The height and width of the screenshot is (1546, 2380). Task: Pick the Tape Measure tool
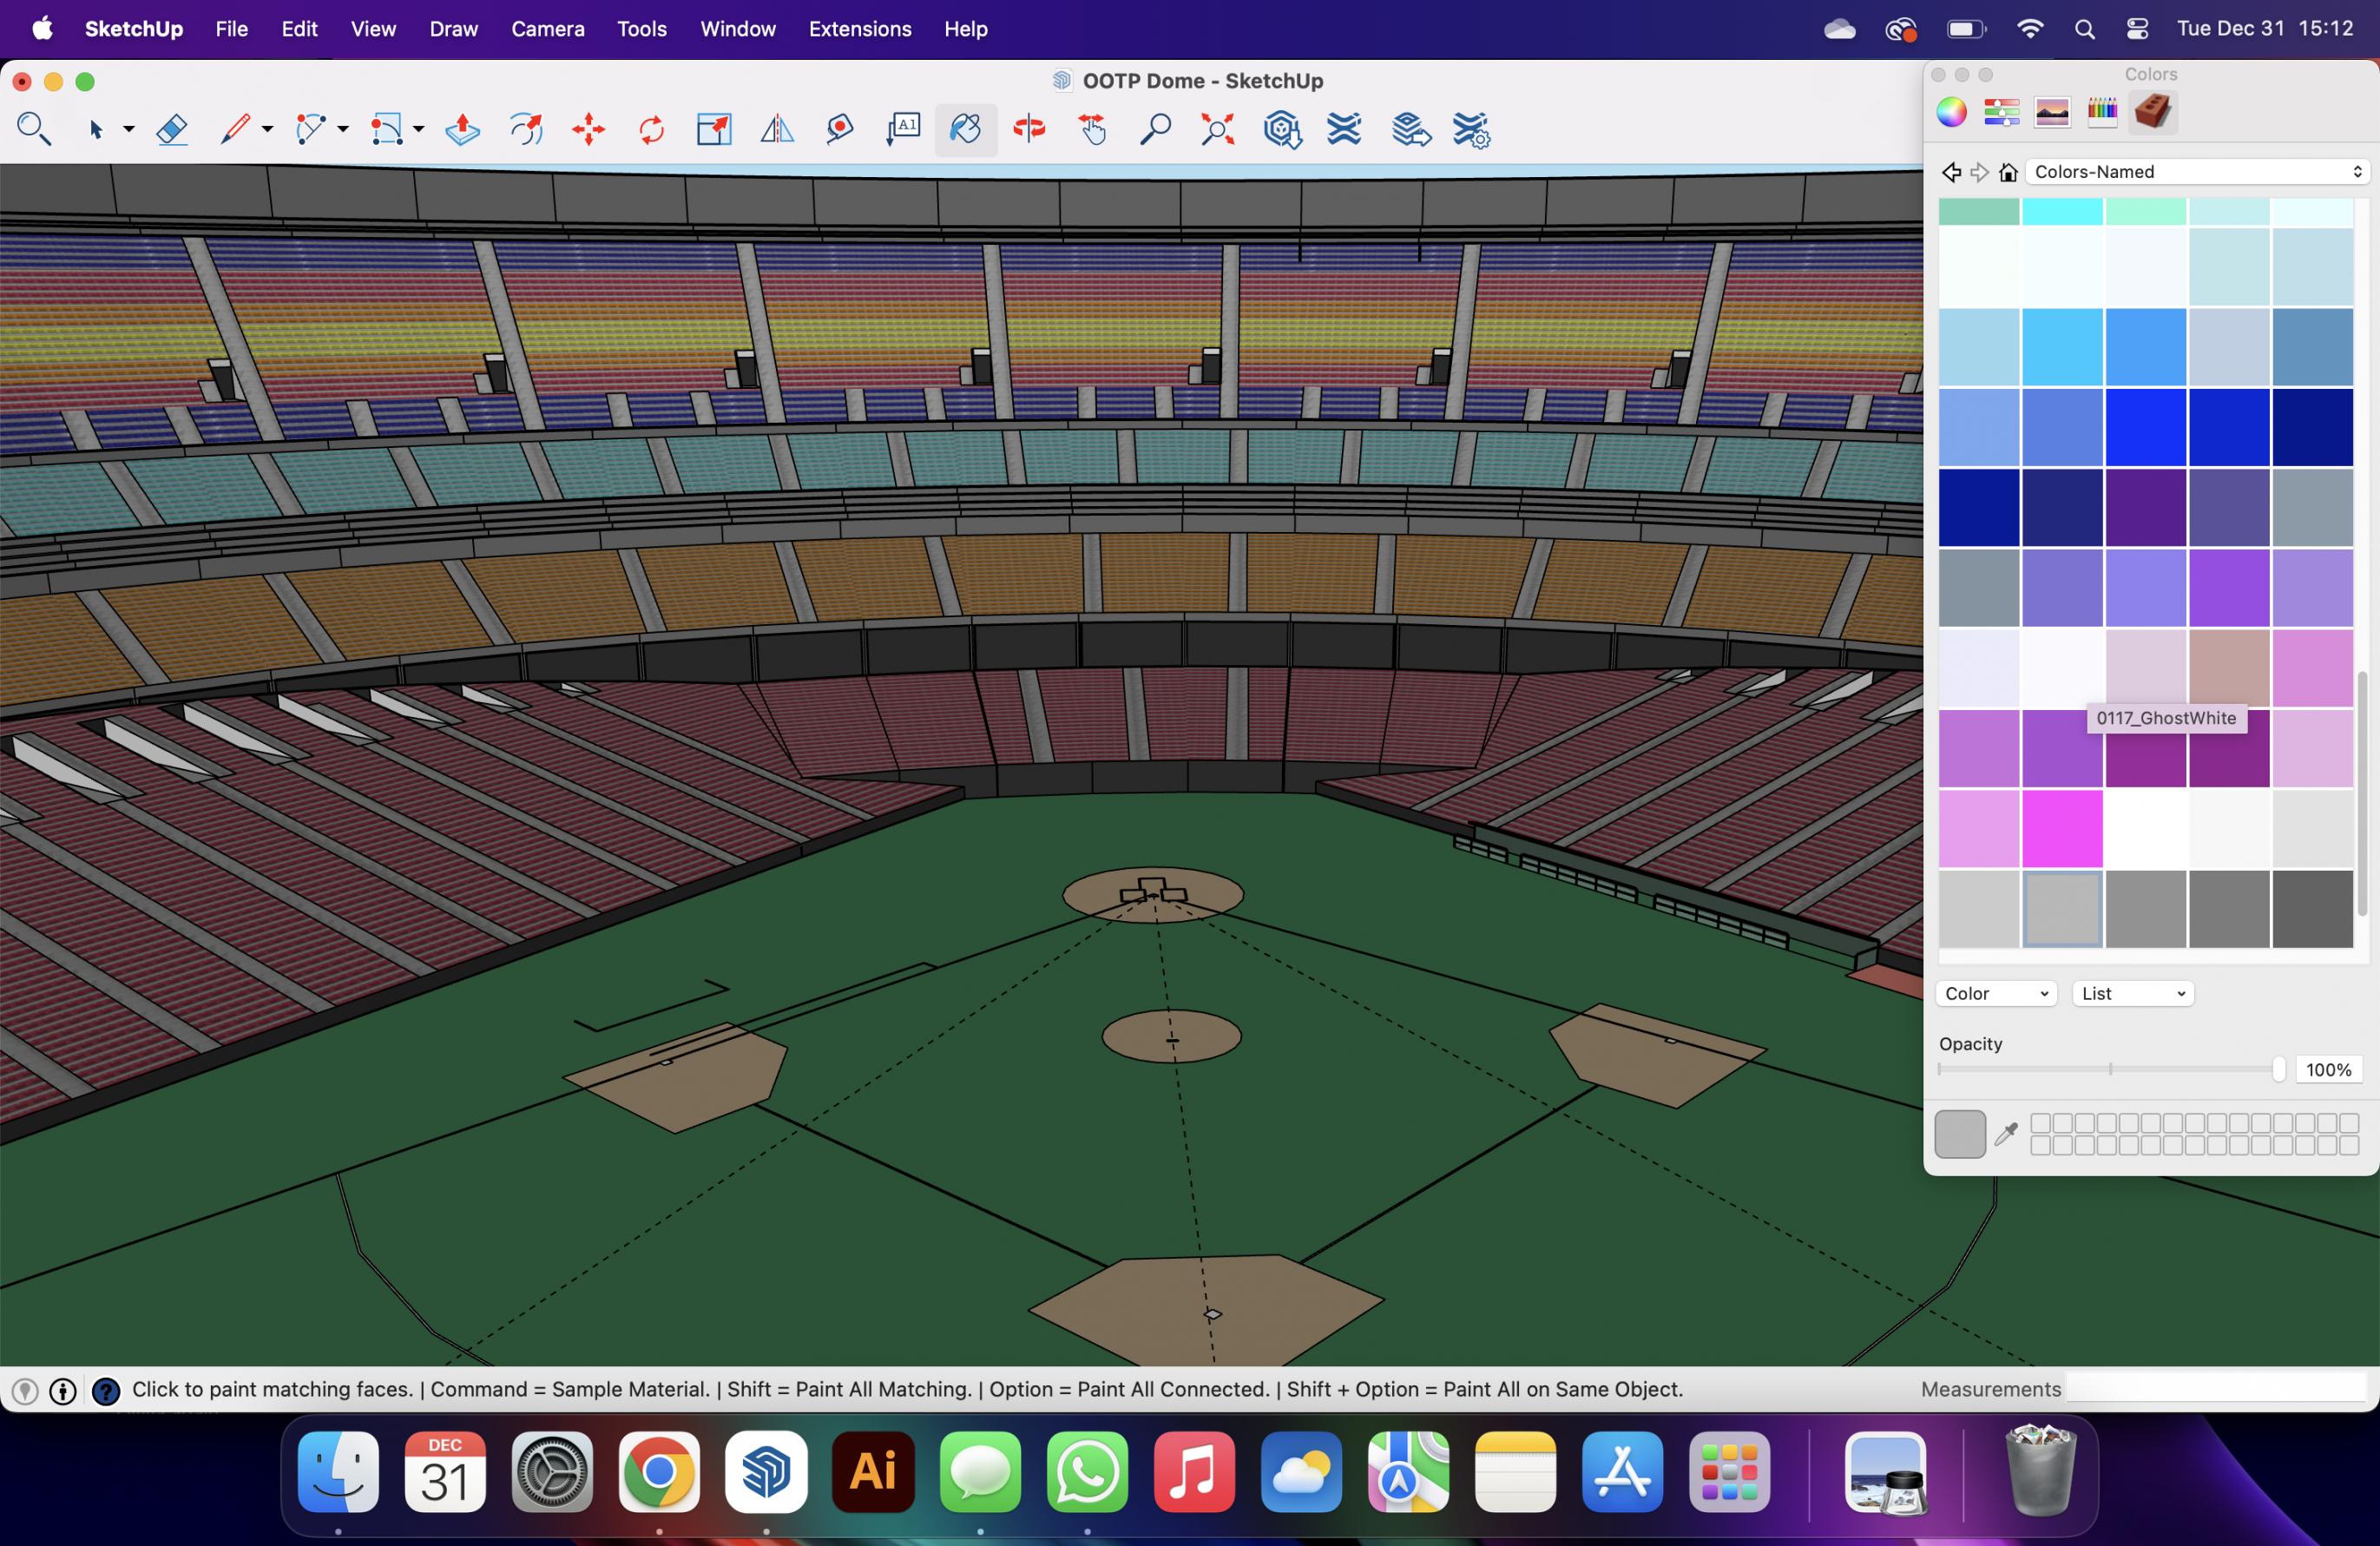[x=840, y=129]
